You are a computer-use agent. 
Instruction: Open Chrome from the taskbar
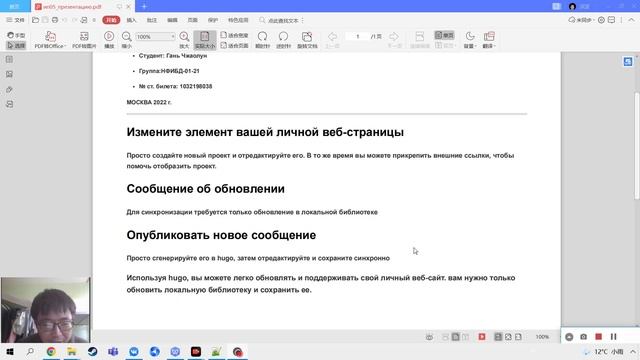point(51,351)
